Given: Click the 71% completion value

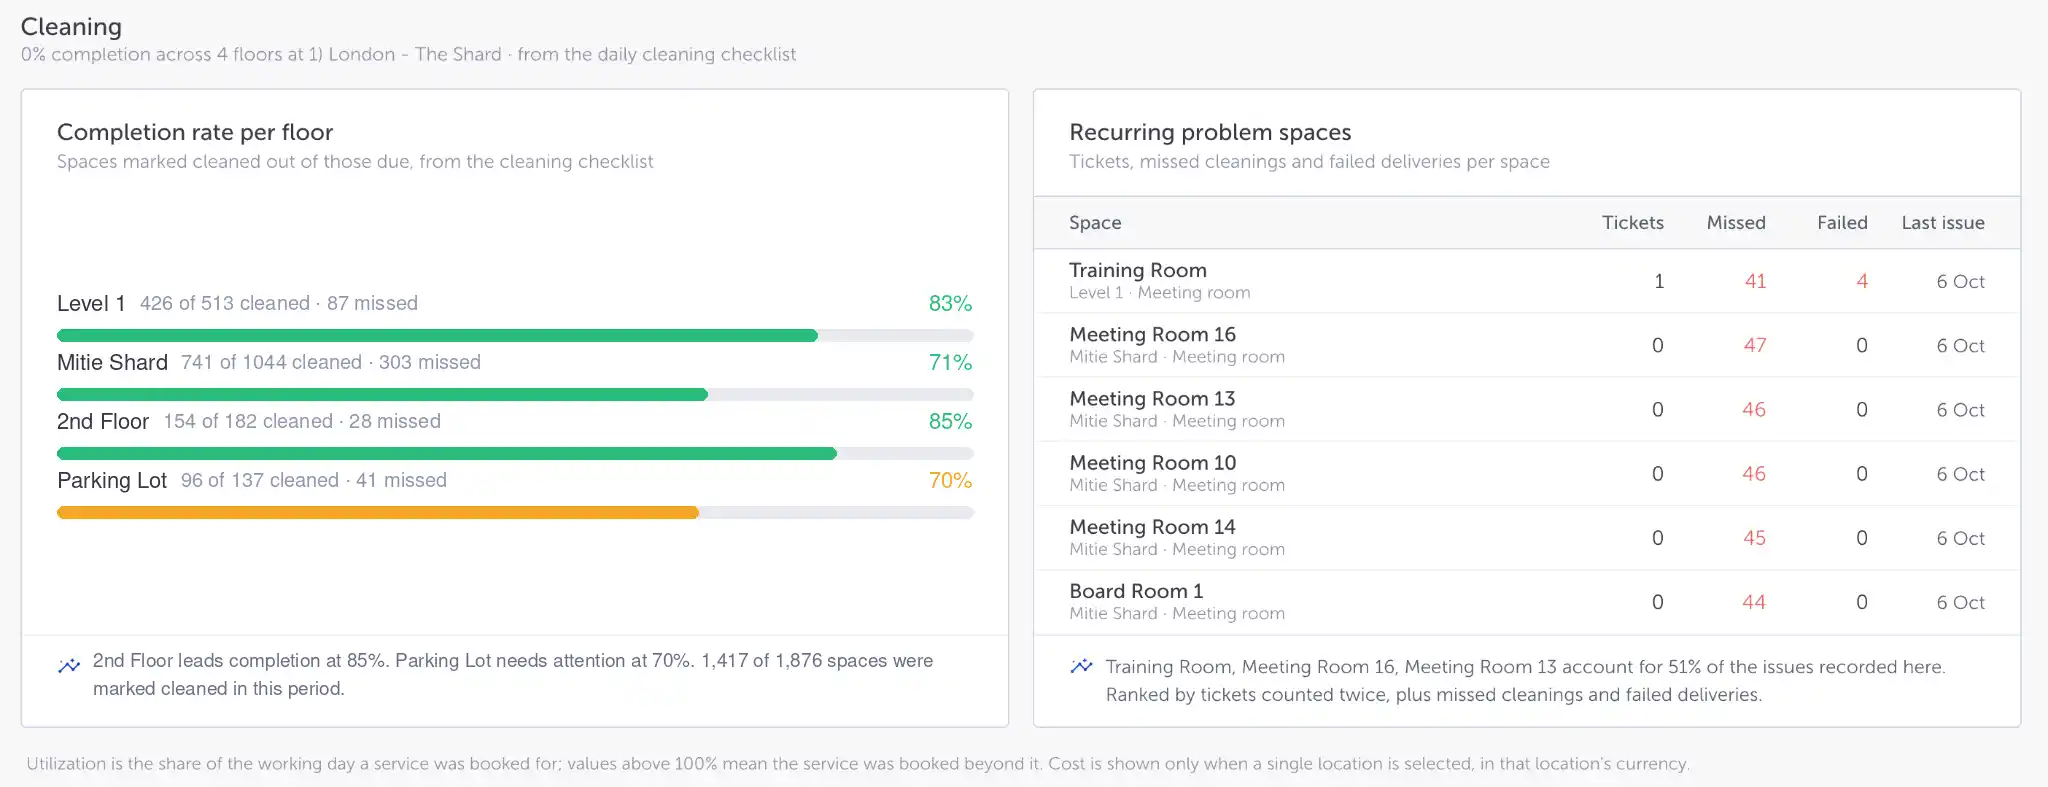Looking at the screenshot, I should pos(950,363).
